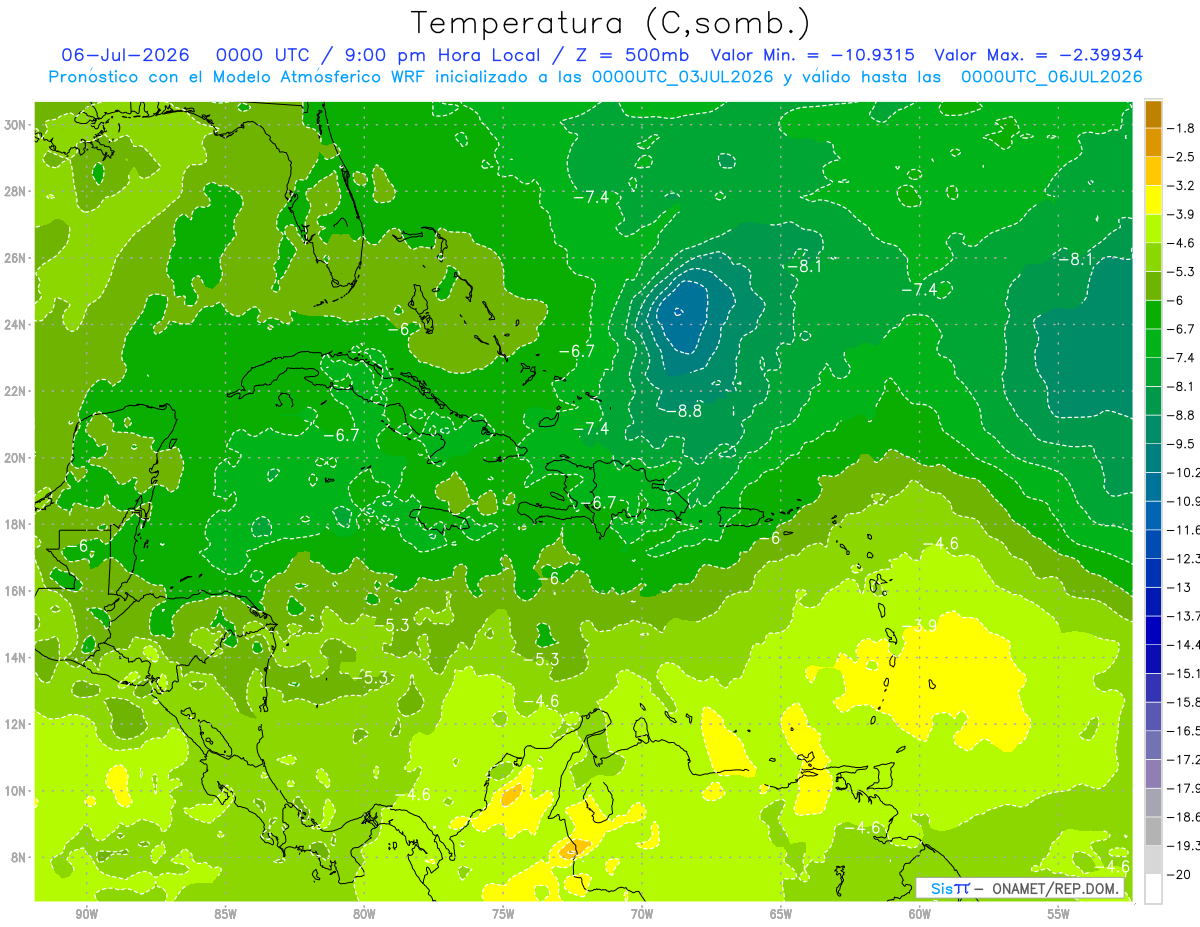This screenshot has width=1200, height=927.
Task: Click the "-20" colorbar tick label
Action: click(x=1179, y=874)
